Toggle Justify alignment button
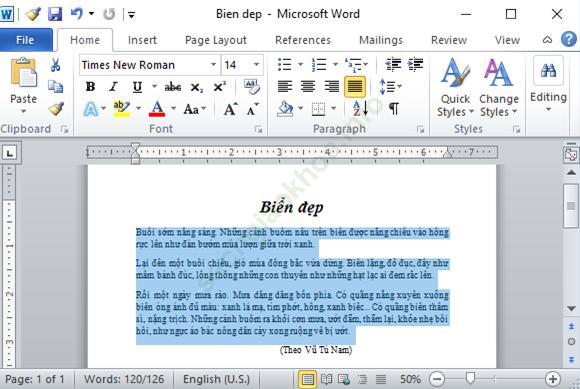Image resolution: width=580 pixels, height=389 pixels. [x=355, y=87]
